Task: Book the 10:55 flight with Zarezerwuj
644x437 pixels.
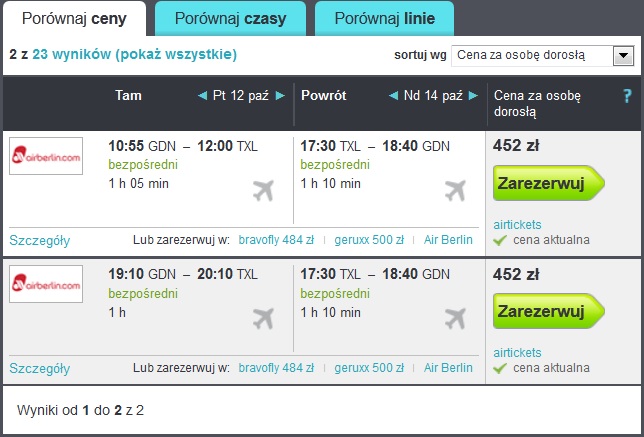Action: (x=548, y=183)
